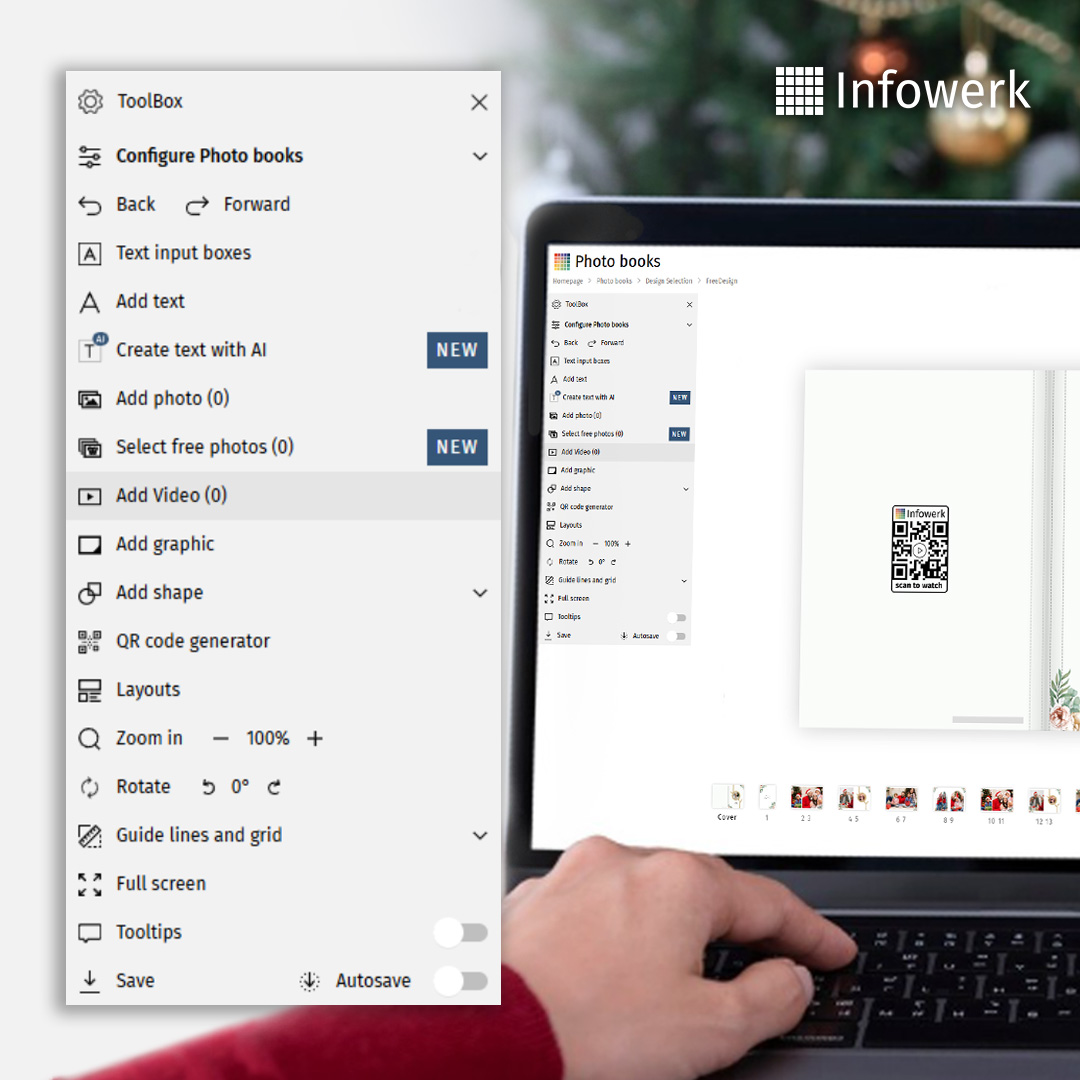Expand Add shape chevron on laptop ToolBox

coord(686,489)
